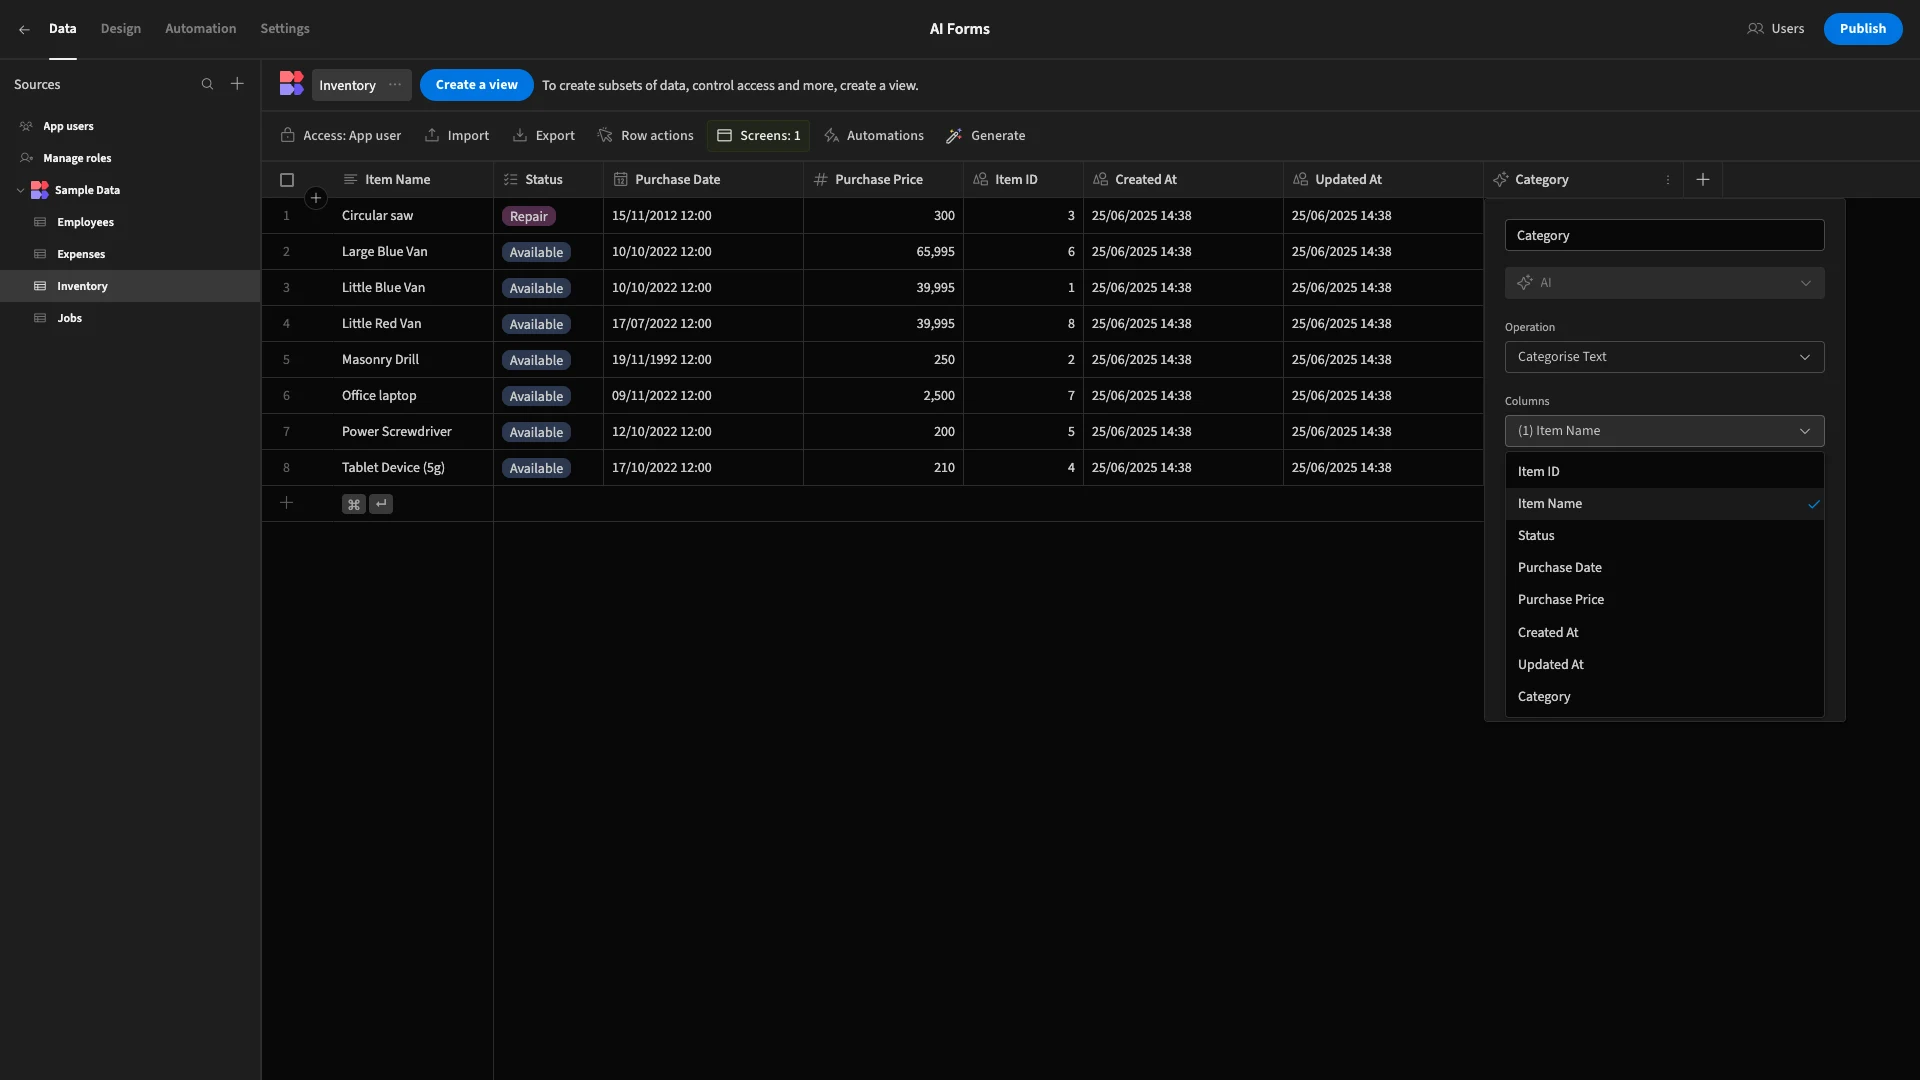
Task: Click the Budibase logo next to Inventory
Action: (x=291, y=84)
